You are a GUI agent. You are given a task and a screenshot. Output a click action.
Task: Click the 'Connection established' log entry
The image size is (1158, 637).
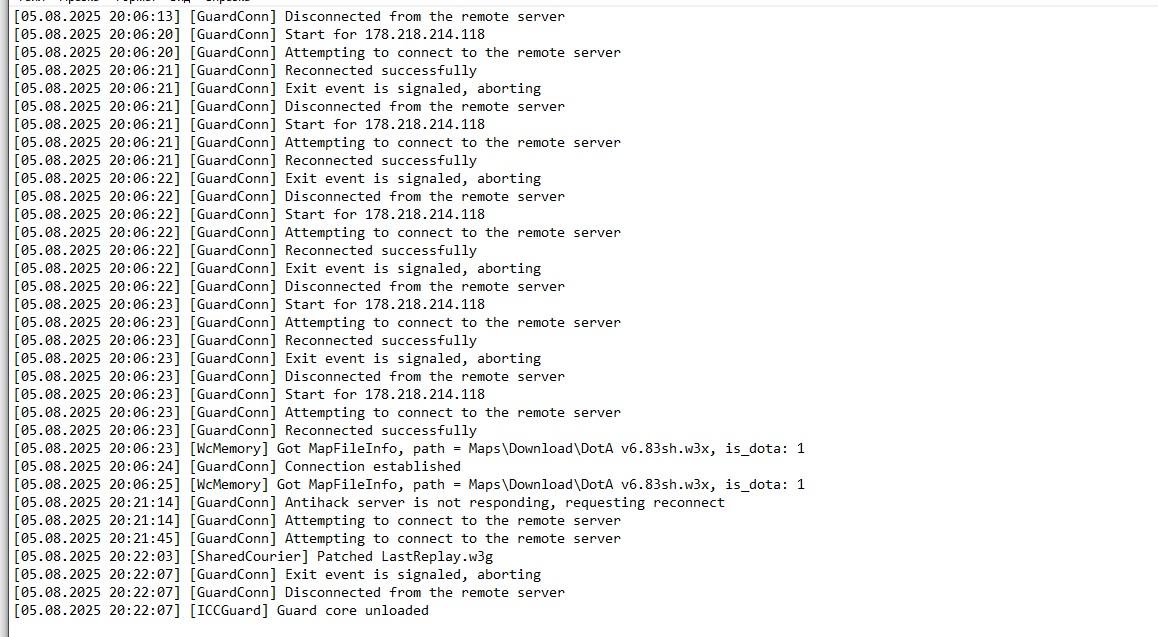[x=237, y=466]
